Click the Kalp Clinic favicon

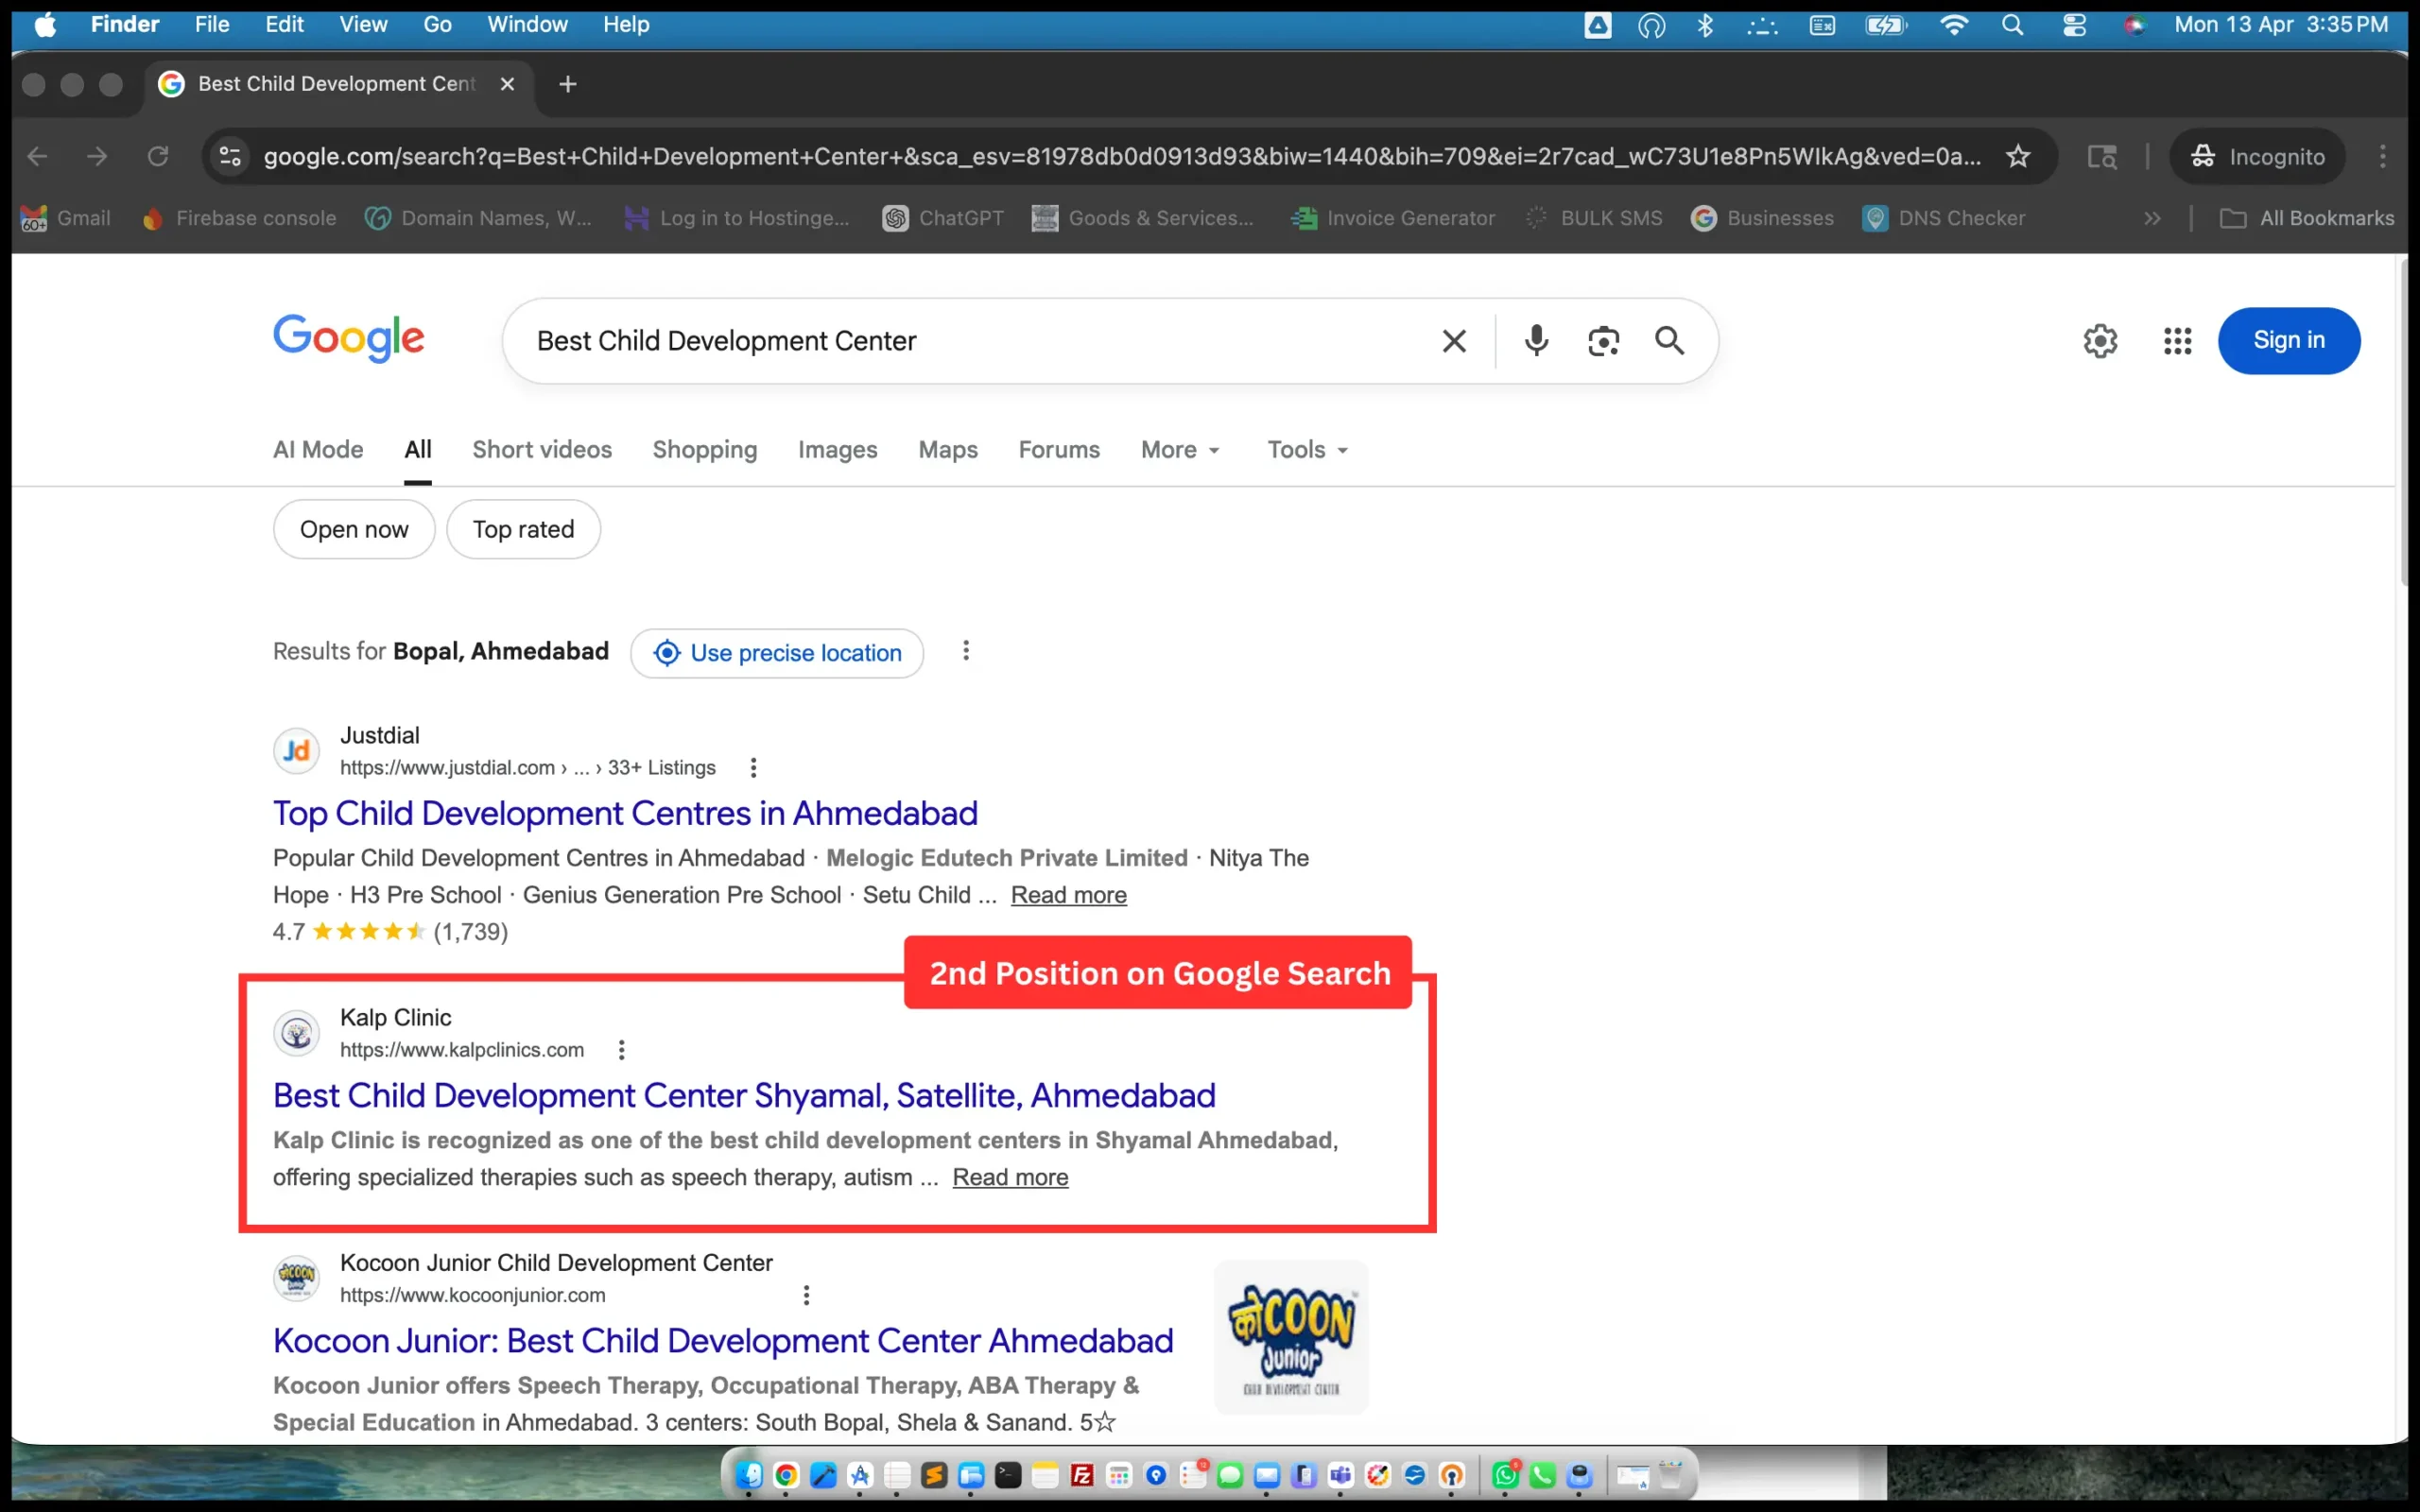coord(296,1033)
